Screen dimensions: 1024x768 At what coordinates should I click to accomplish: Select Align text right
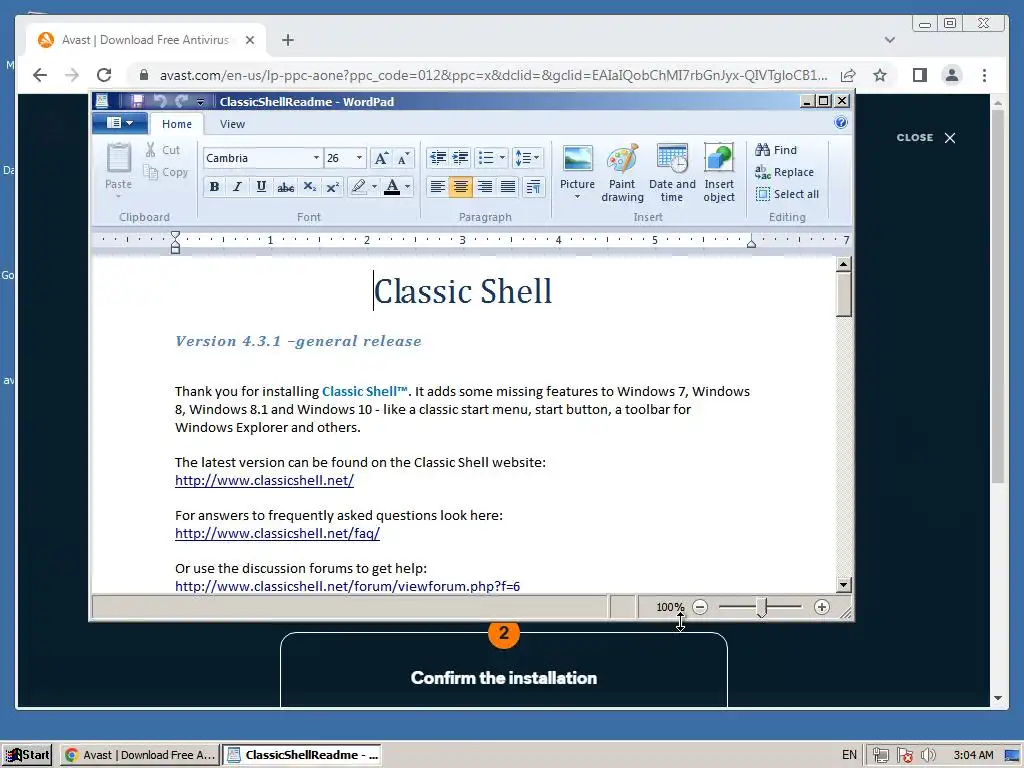[x=485, y=187]
